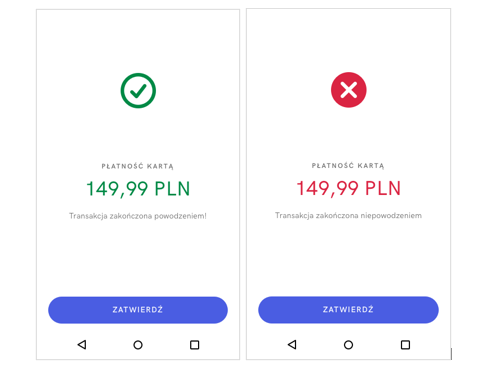Image resolution: width=478 pixels, height=366 pixels.
Task: Click the green 149,99 amount number
Action: click(117, 189)
